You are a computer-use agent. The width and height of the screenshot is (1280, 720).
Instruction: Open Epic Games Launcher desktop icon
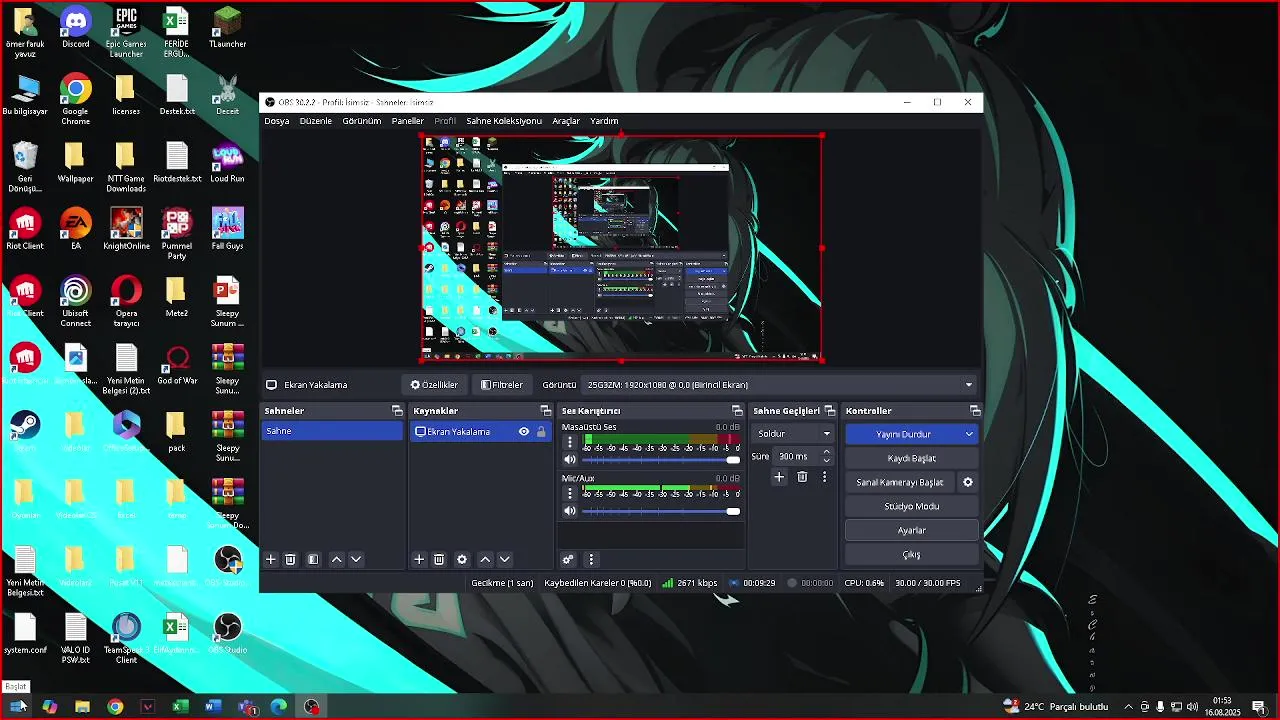[x=126, y=32]
